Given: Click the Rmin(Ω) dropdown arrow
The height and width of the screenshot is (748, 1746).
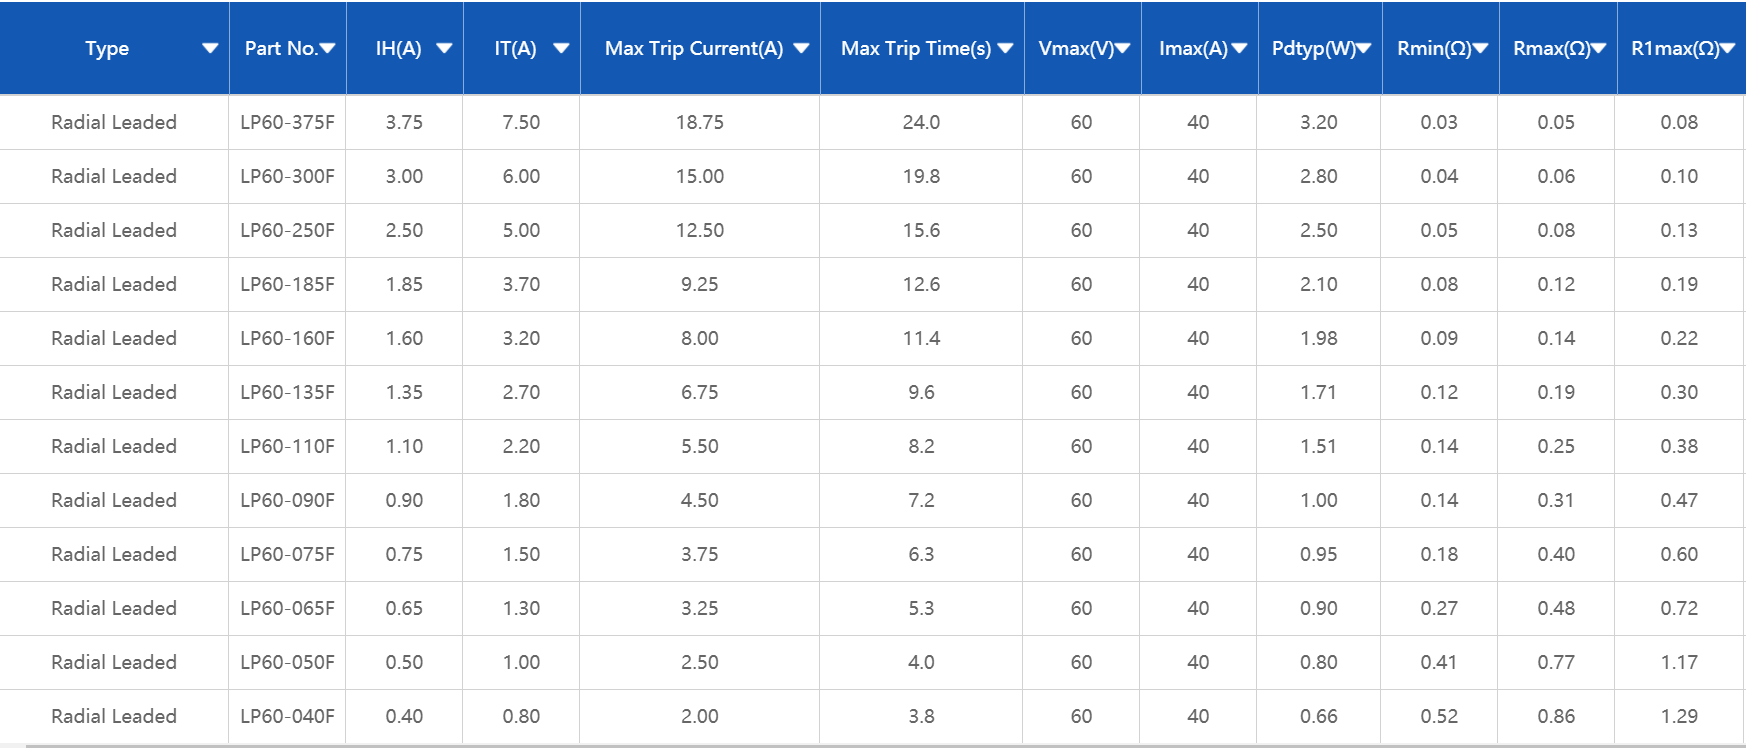Looking at the screenshot, I should point(1481,48).
